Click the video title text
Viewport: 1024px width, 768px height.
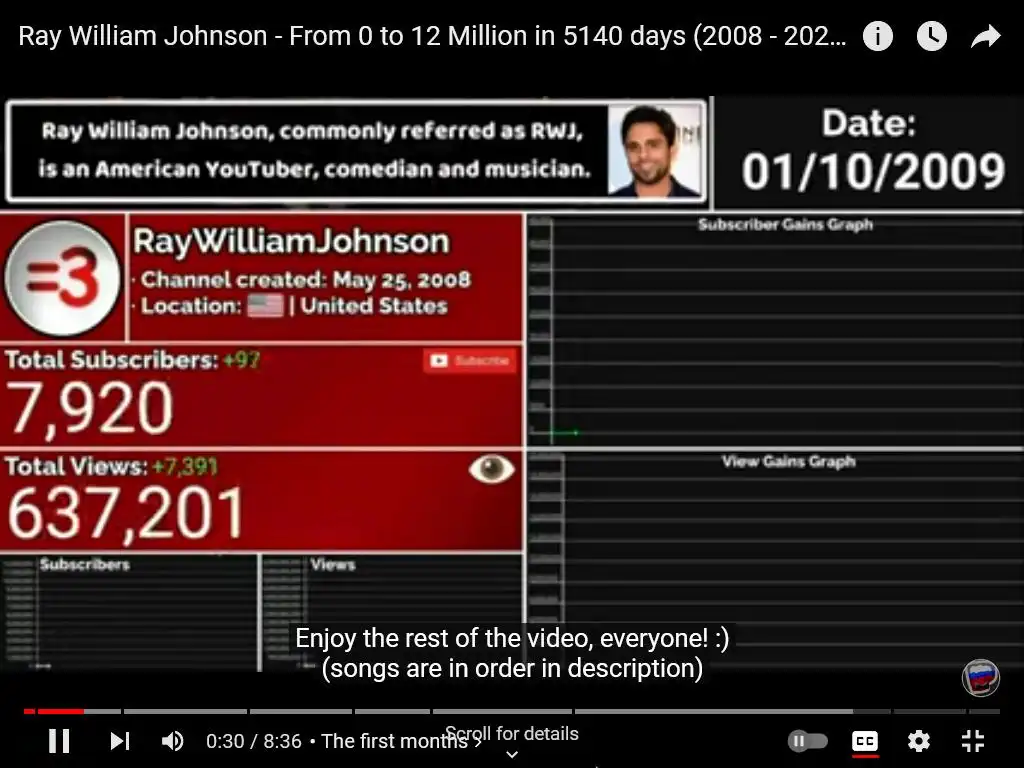[x=432, y=36]
